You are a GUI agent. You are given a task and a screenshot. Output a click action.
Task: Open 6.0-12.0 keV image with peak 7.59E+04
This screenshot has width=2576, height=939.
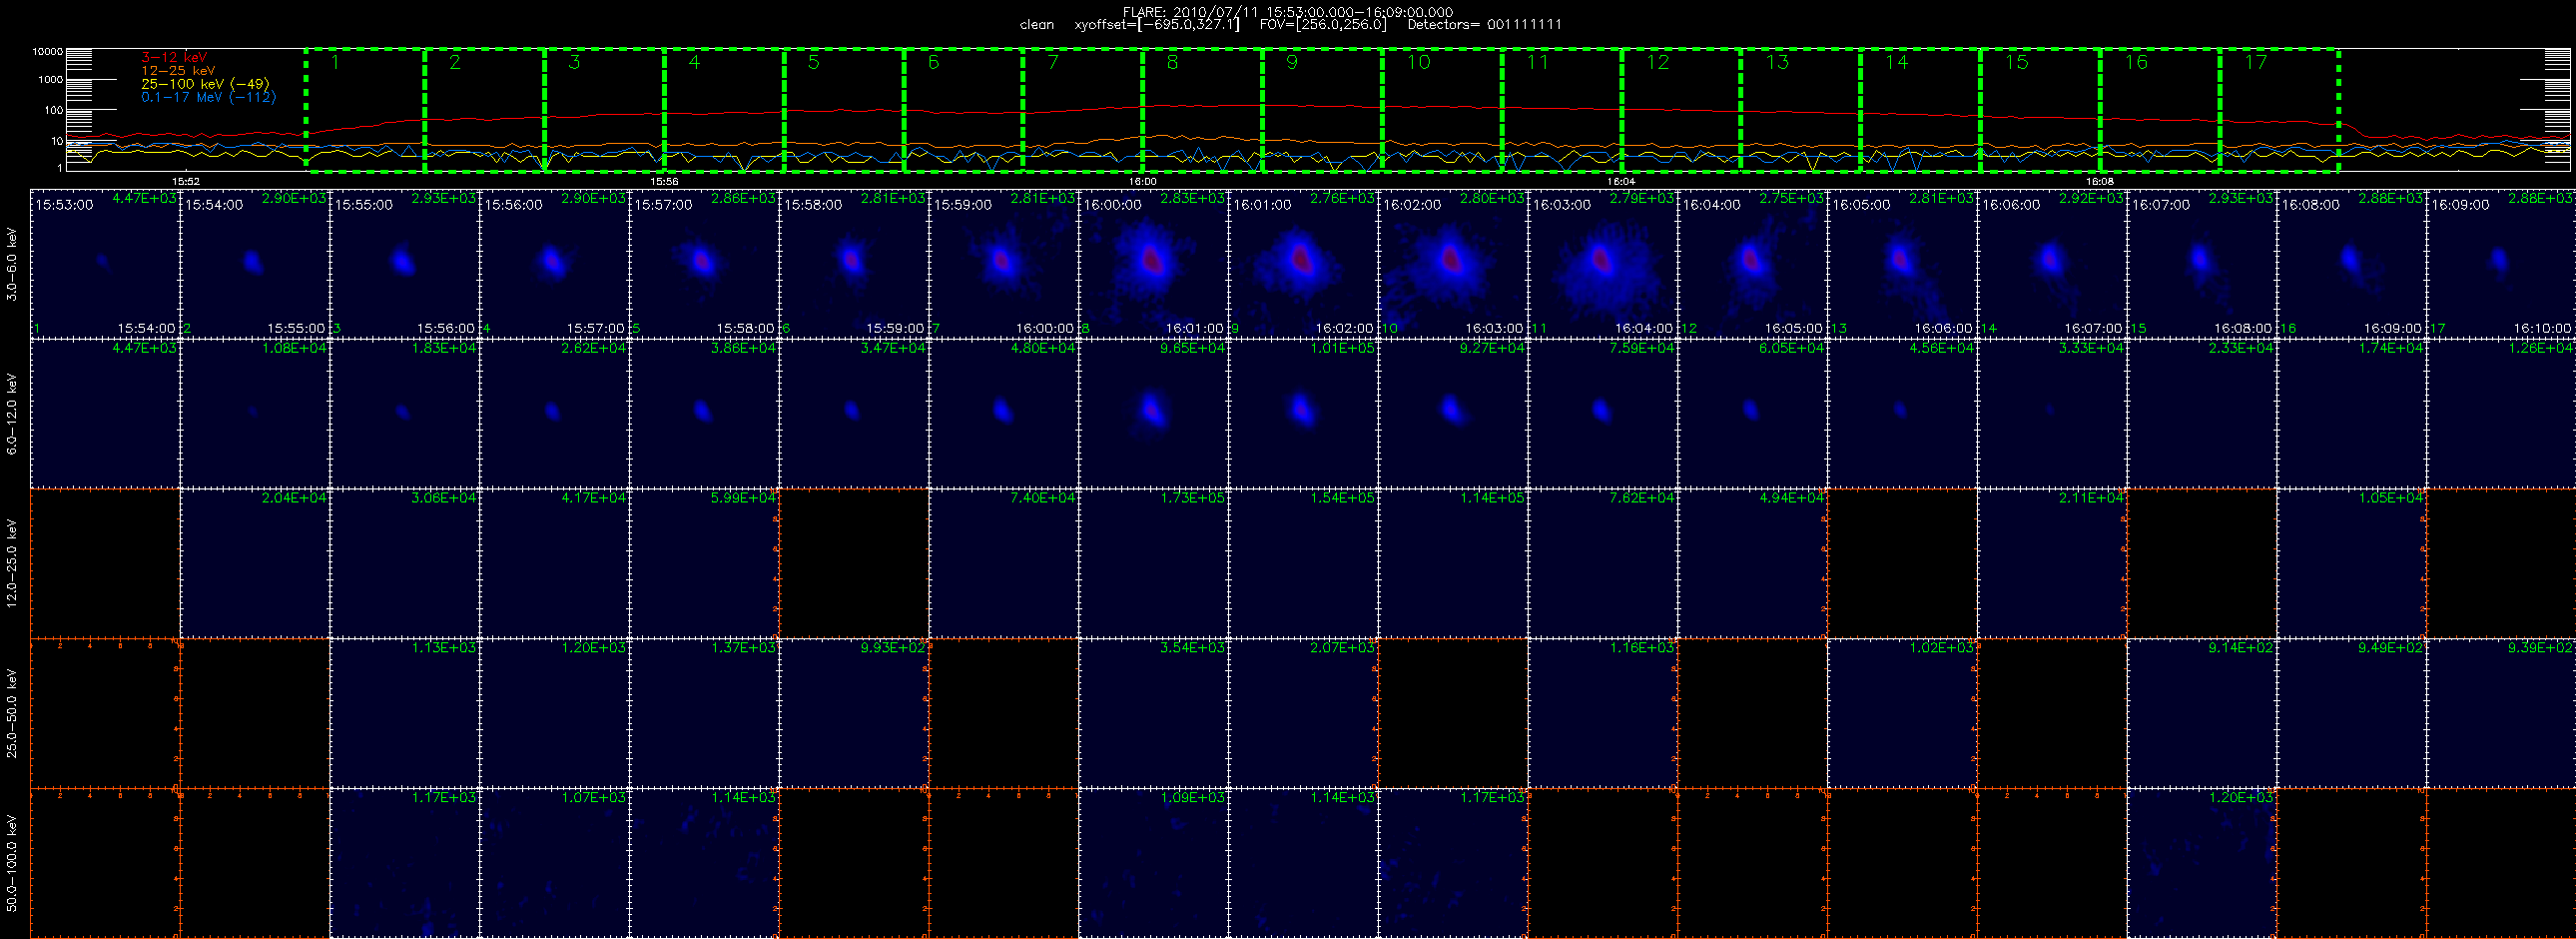(1603, 413)
